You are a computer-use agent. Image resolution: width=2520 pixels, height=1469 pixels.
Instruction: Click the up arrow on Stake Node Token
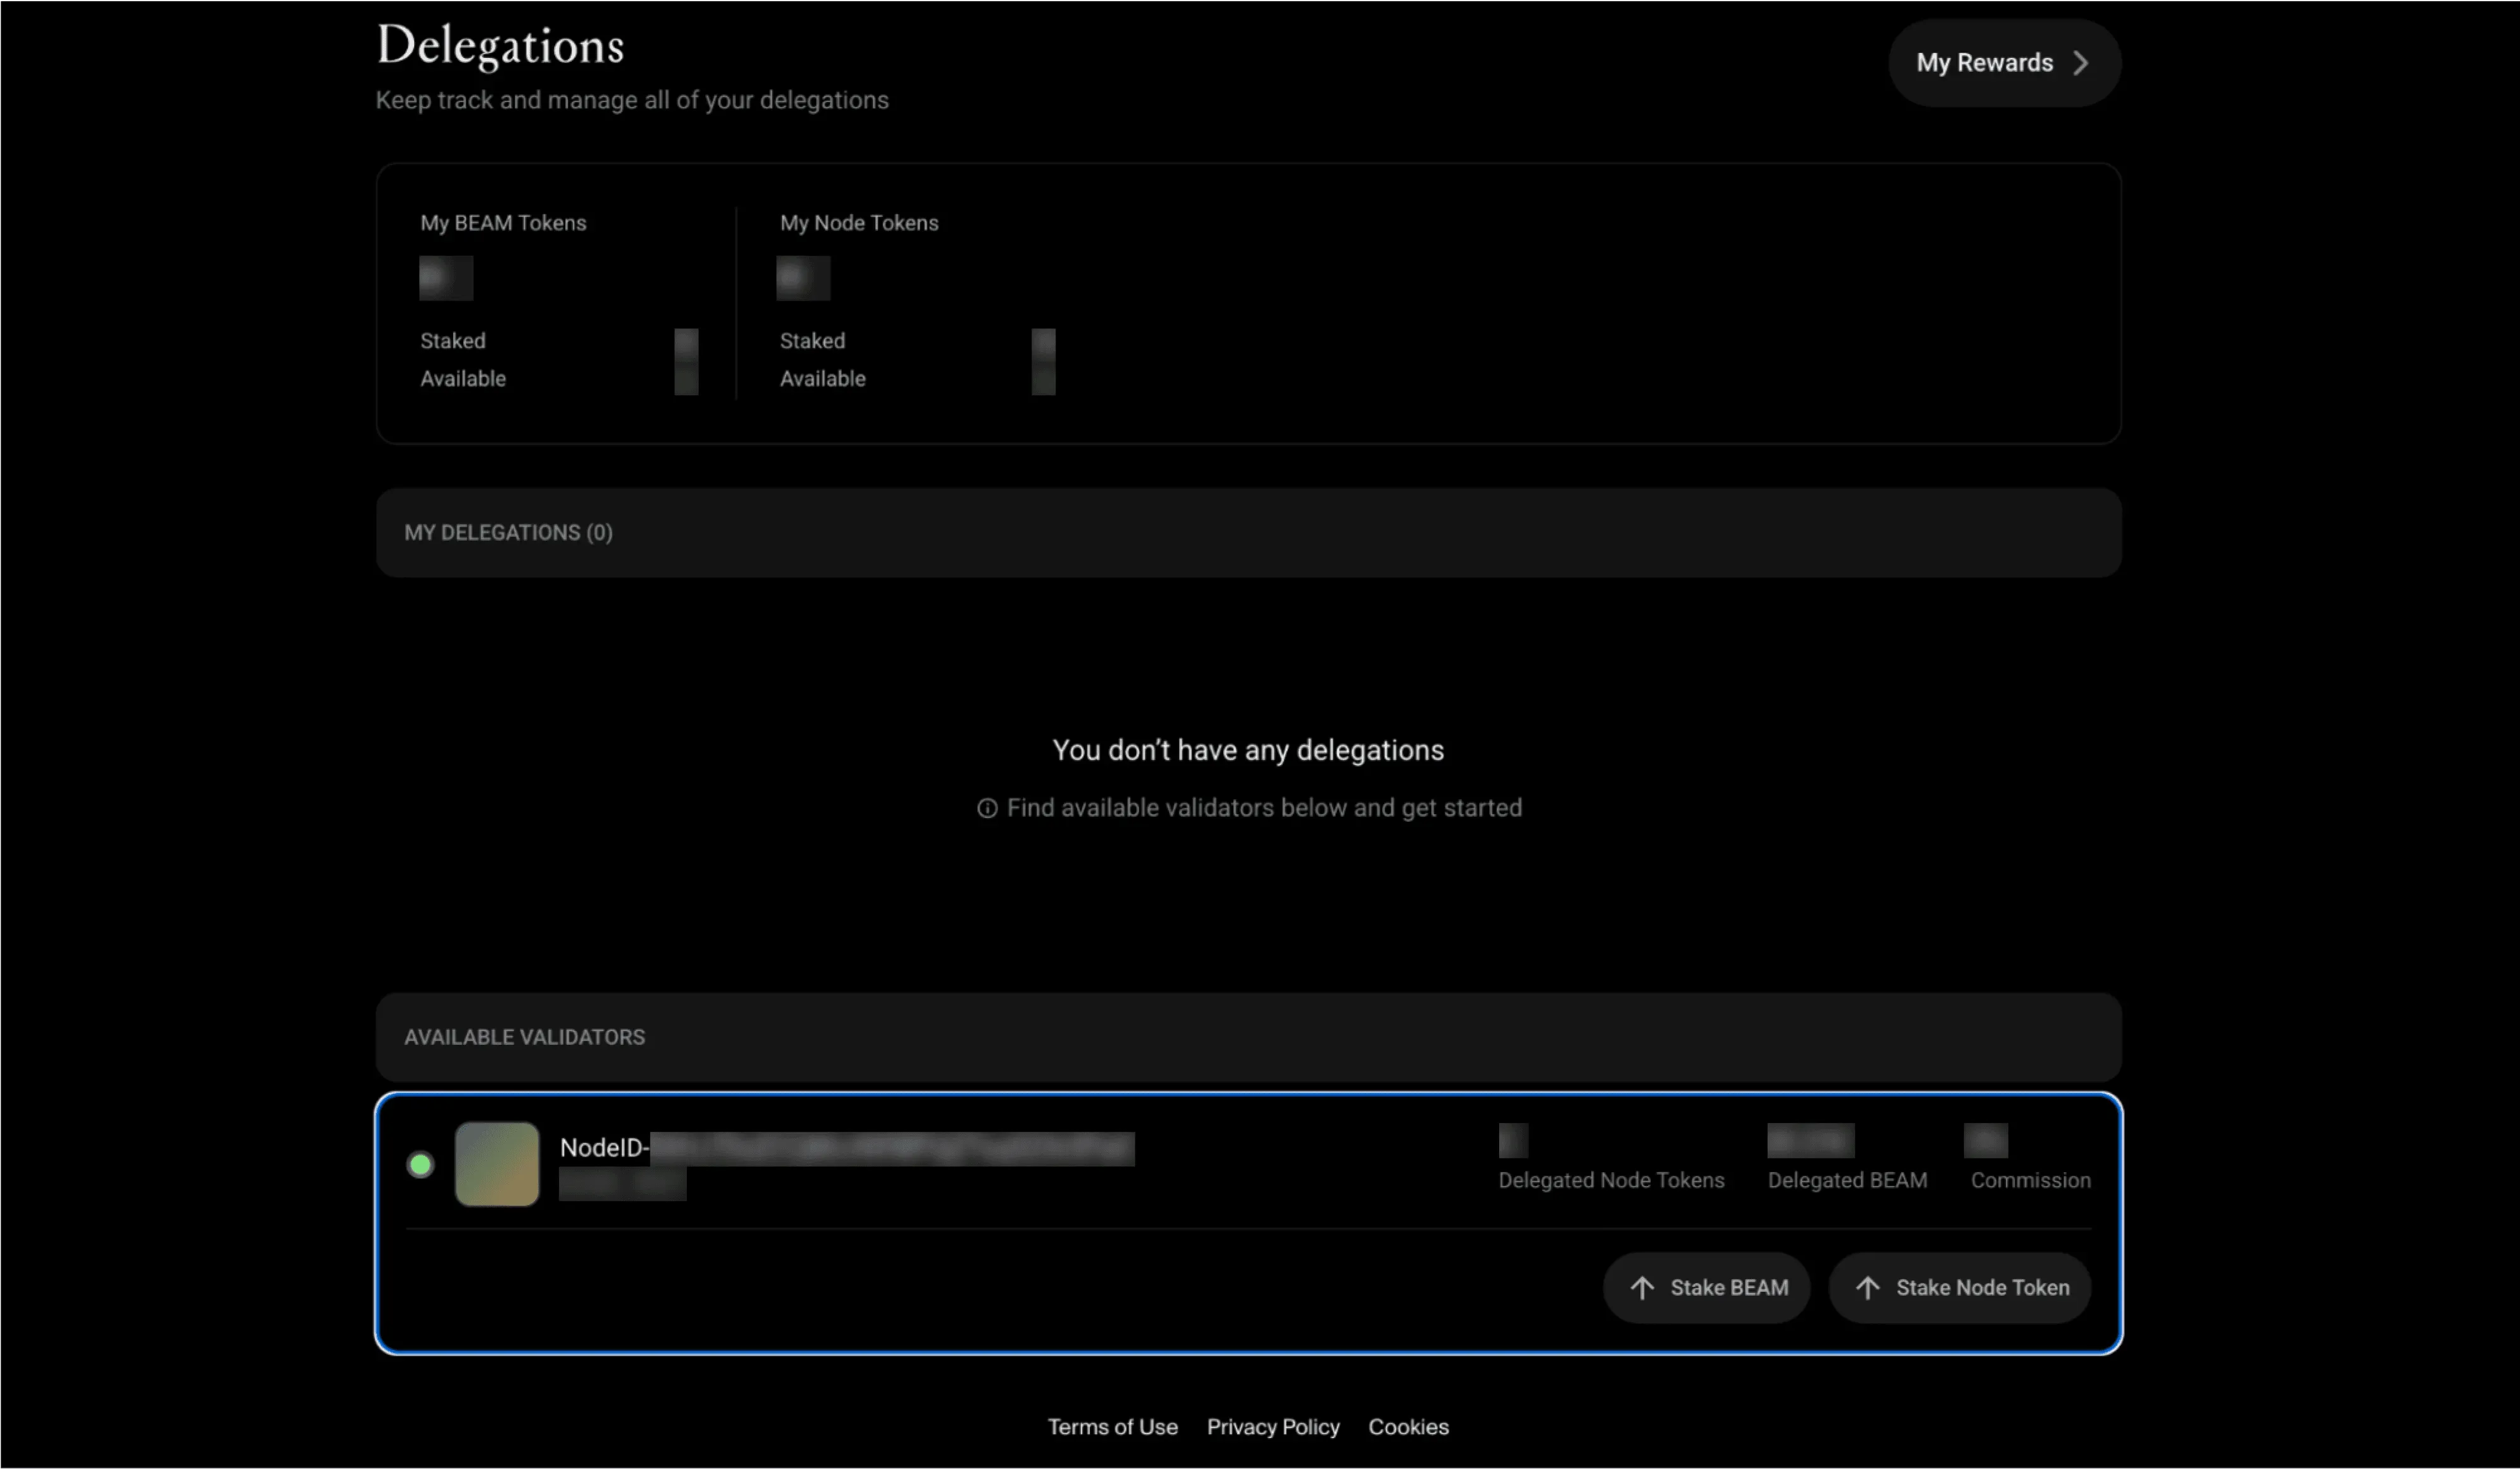(1868, 1288)
